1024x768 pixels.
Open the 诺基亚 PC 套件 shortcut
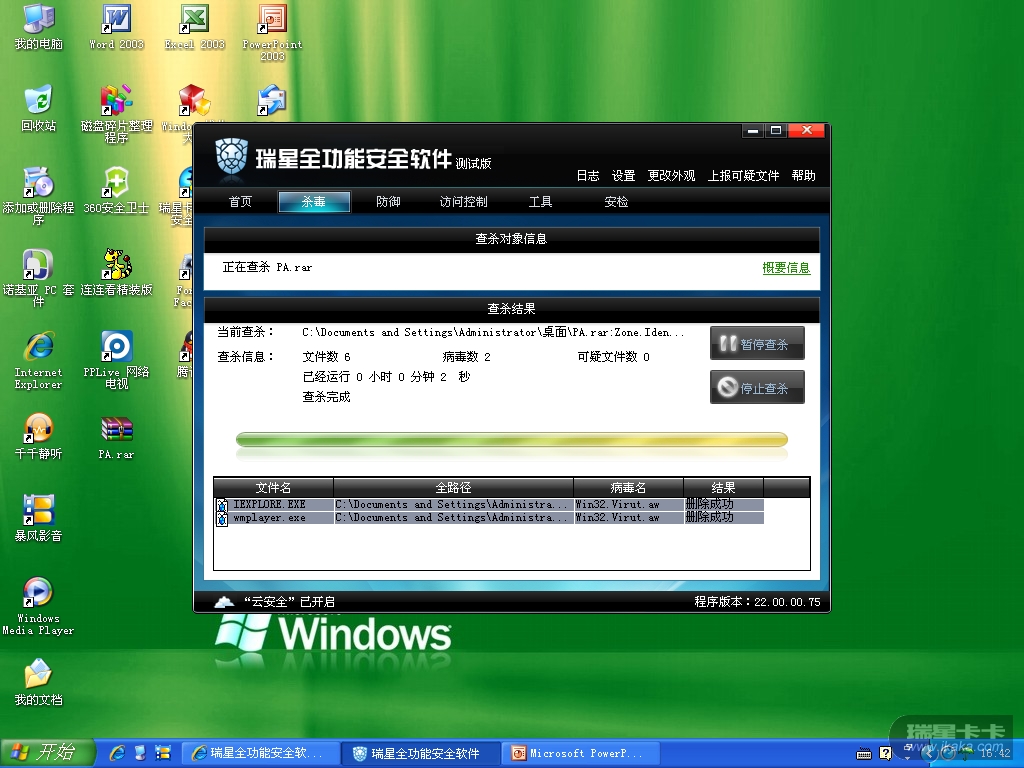pyautogui.click(x=38, y=278)
